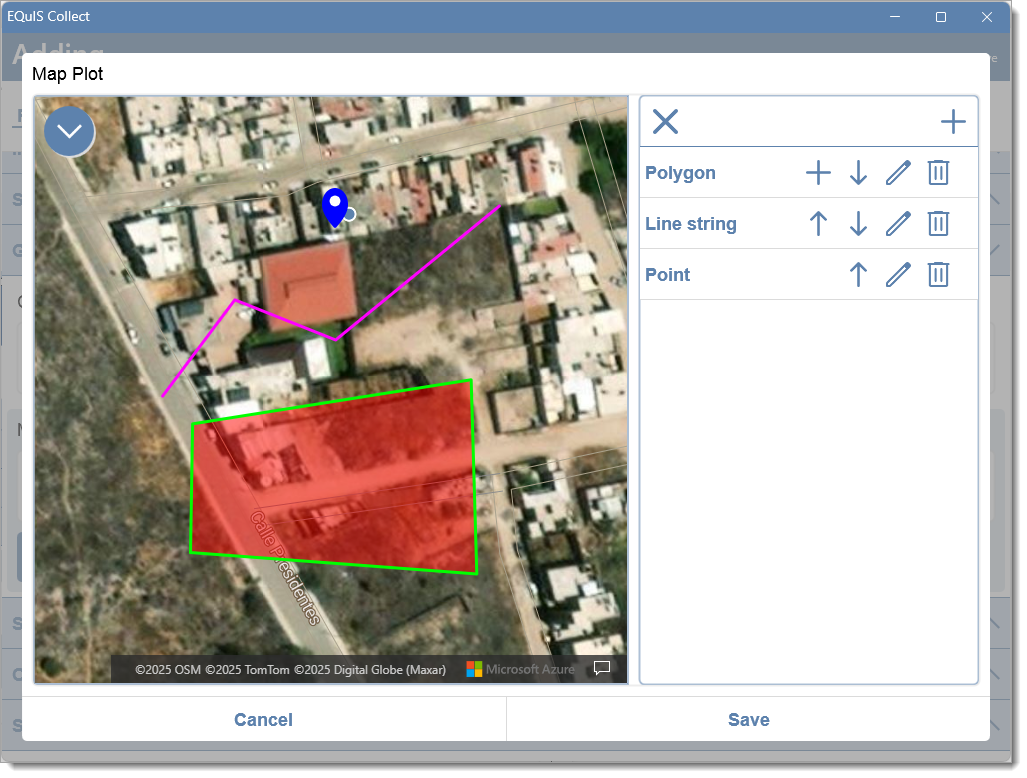Expand the map options chevron button
The image size is (1027, 778).
[x=69, y=132]
